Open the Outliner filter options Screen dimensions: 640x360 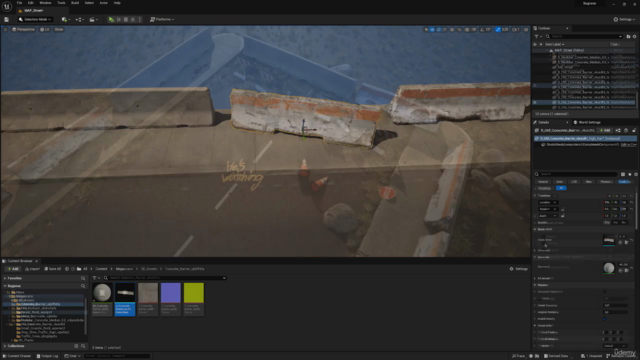(538, 36)
